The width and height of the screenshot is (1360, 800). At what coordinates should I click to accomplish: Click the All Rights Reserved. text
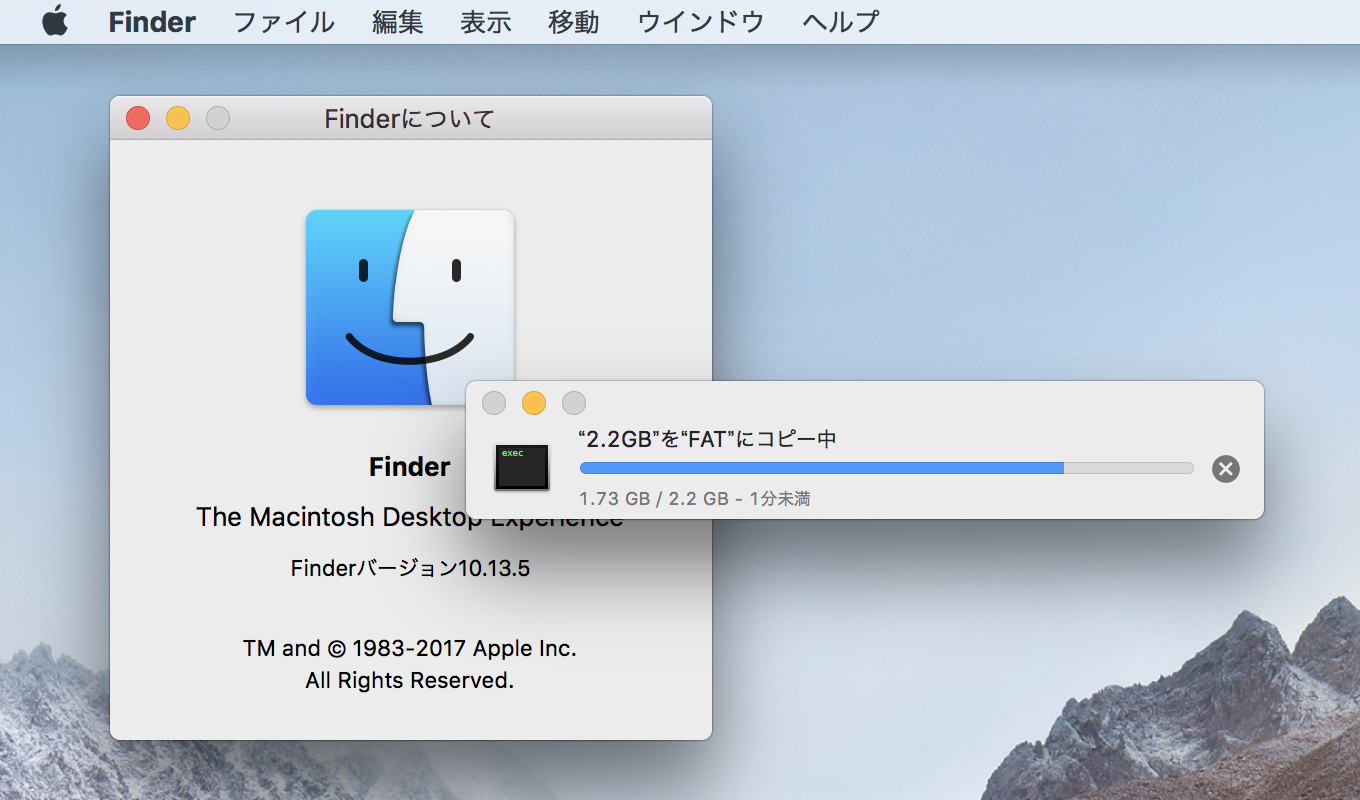pyautogui.click(x=410, y=680)
